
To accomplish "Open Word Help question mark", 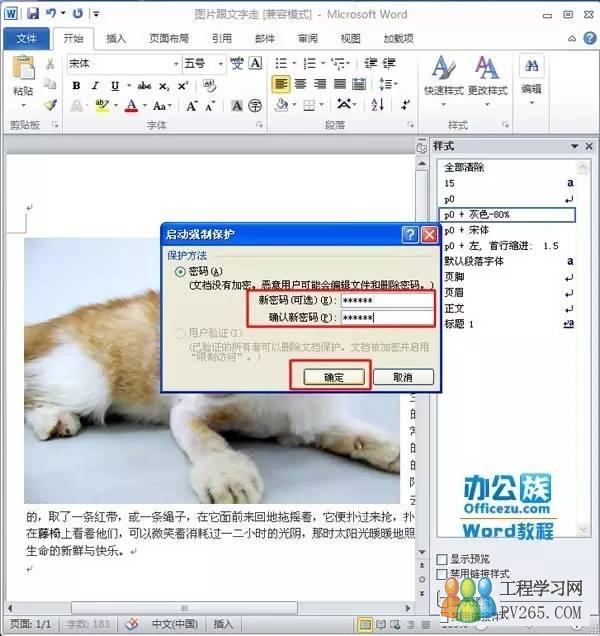I will [x=590, y=38].
